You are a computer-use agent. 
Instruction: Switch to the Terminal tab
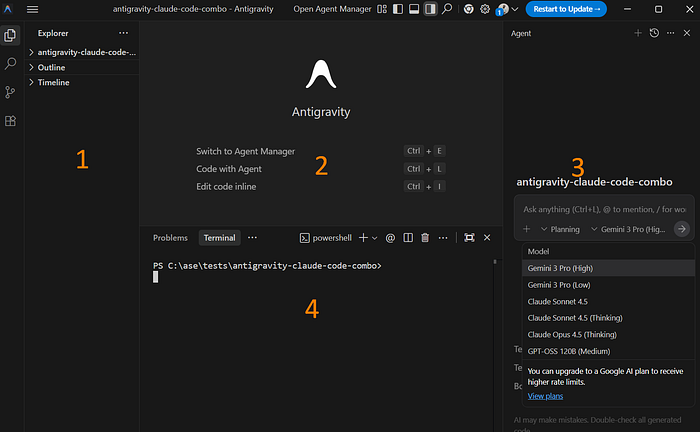(219, 238)
